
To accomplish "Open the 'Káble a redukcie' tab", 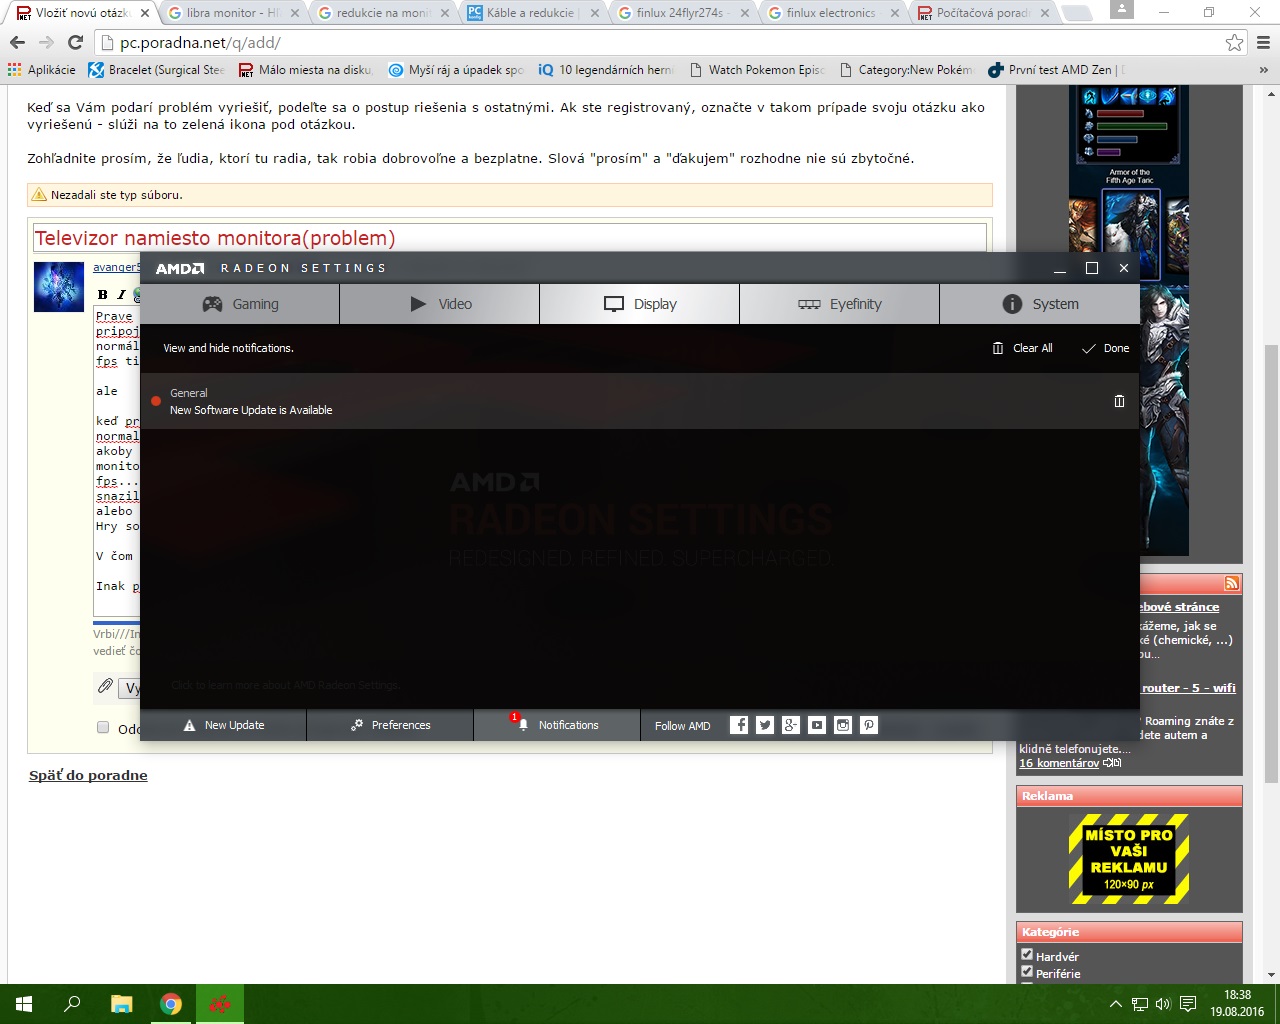I will click(x=532, y=13).
